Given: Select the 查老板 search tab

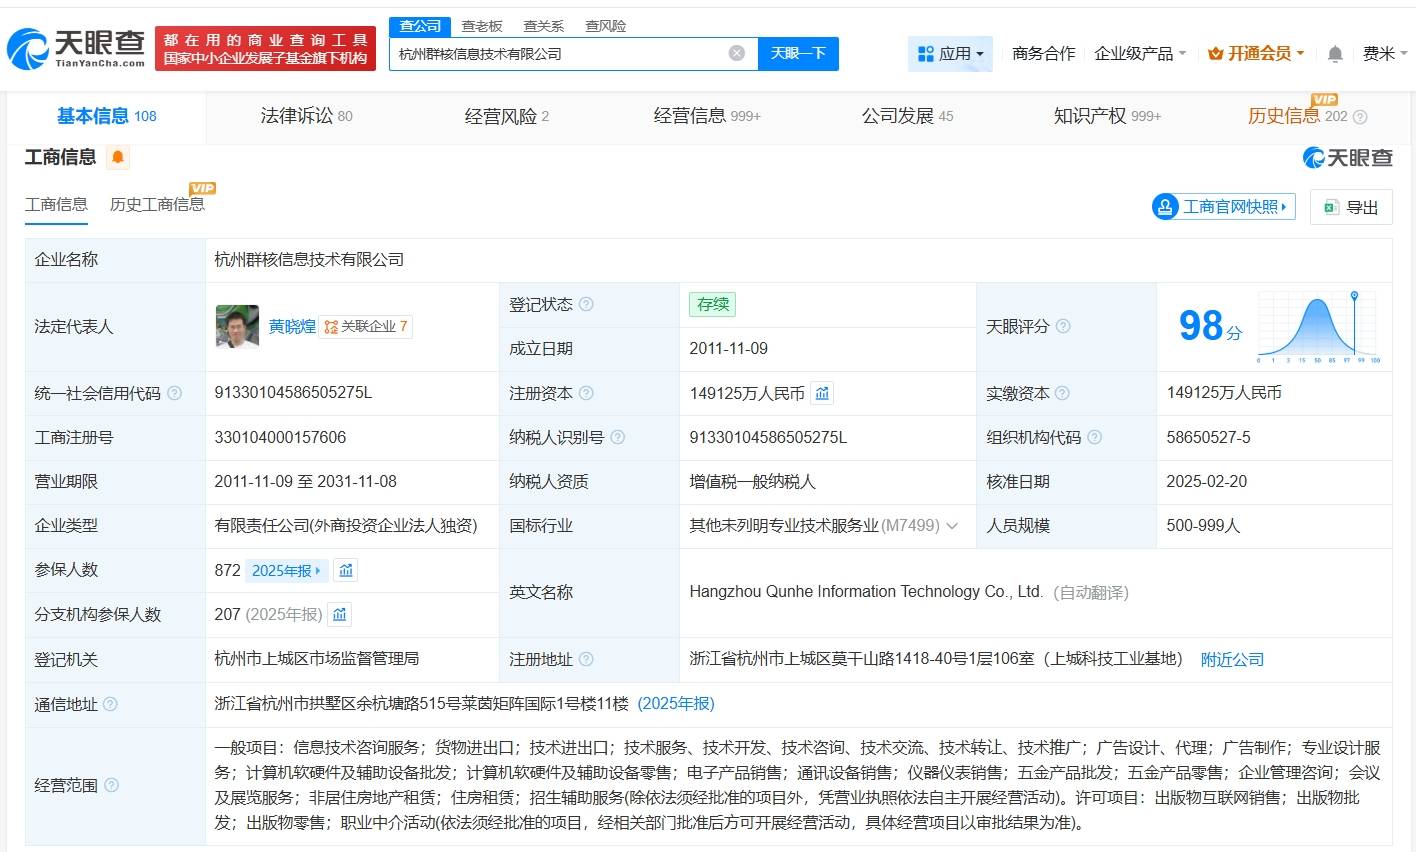Looking at the screenshot, I should [483, 25].
